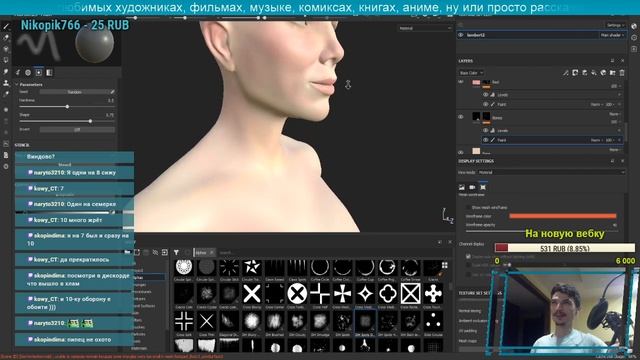Screen dimensions: 640x360
Task: Switch to Environment settings tab icon
Action: 462,187
